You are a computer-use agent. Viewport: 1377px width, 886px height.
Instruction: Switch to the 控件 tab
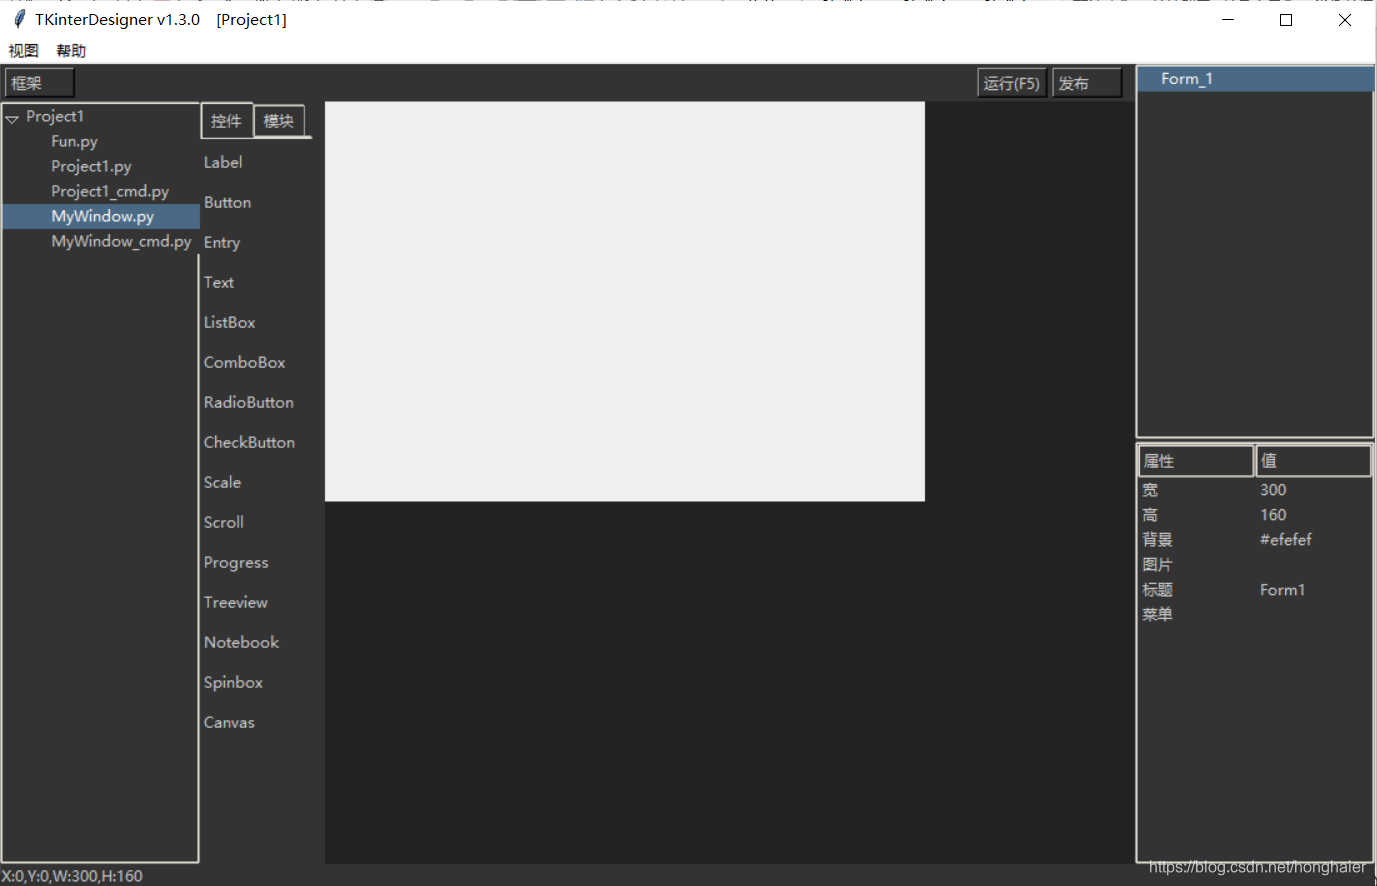(x=226, y=121)
